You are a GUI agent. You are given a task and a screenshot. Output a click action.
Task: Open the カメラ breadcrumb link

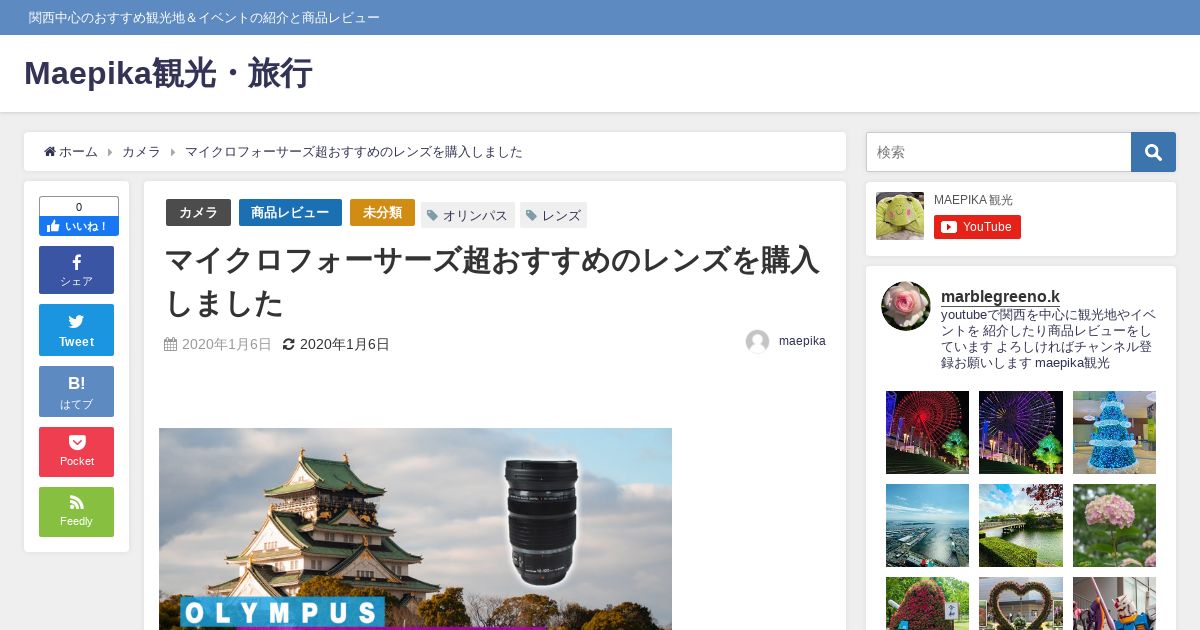click(x=141, y=152)
